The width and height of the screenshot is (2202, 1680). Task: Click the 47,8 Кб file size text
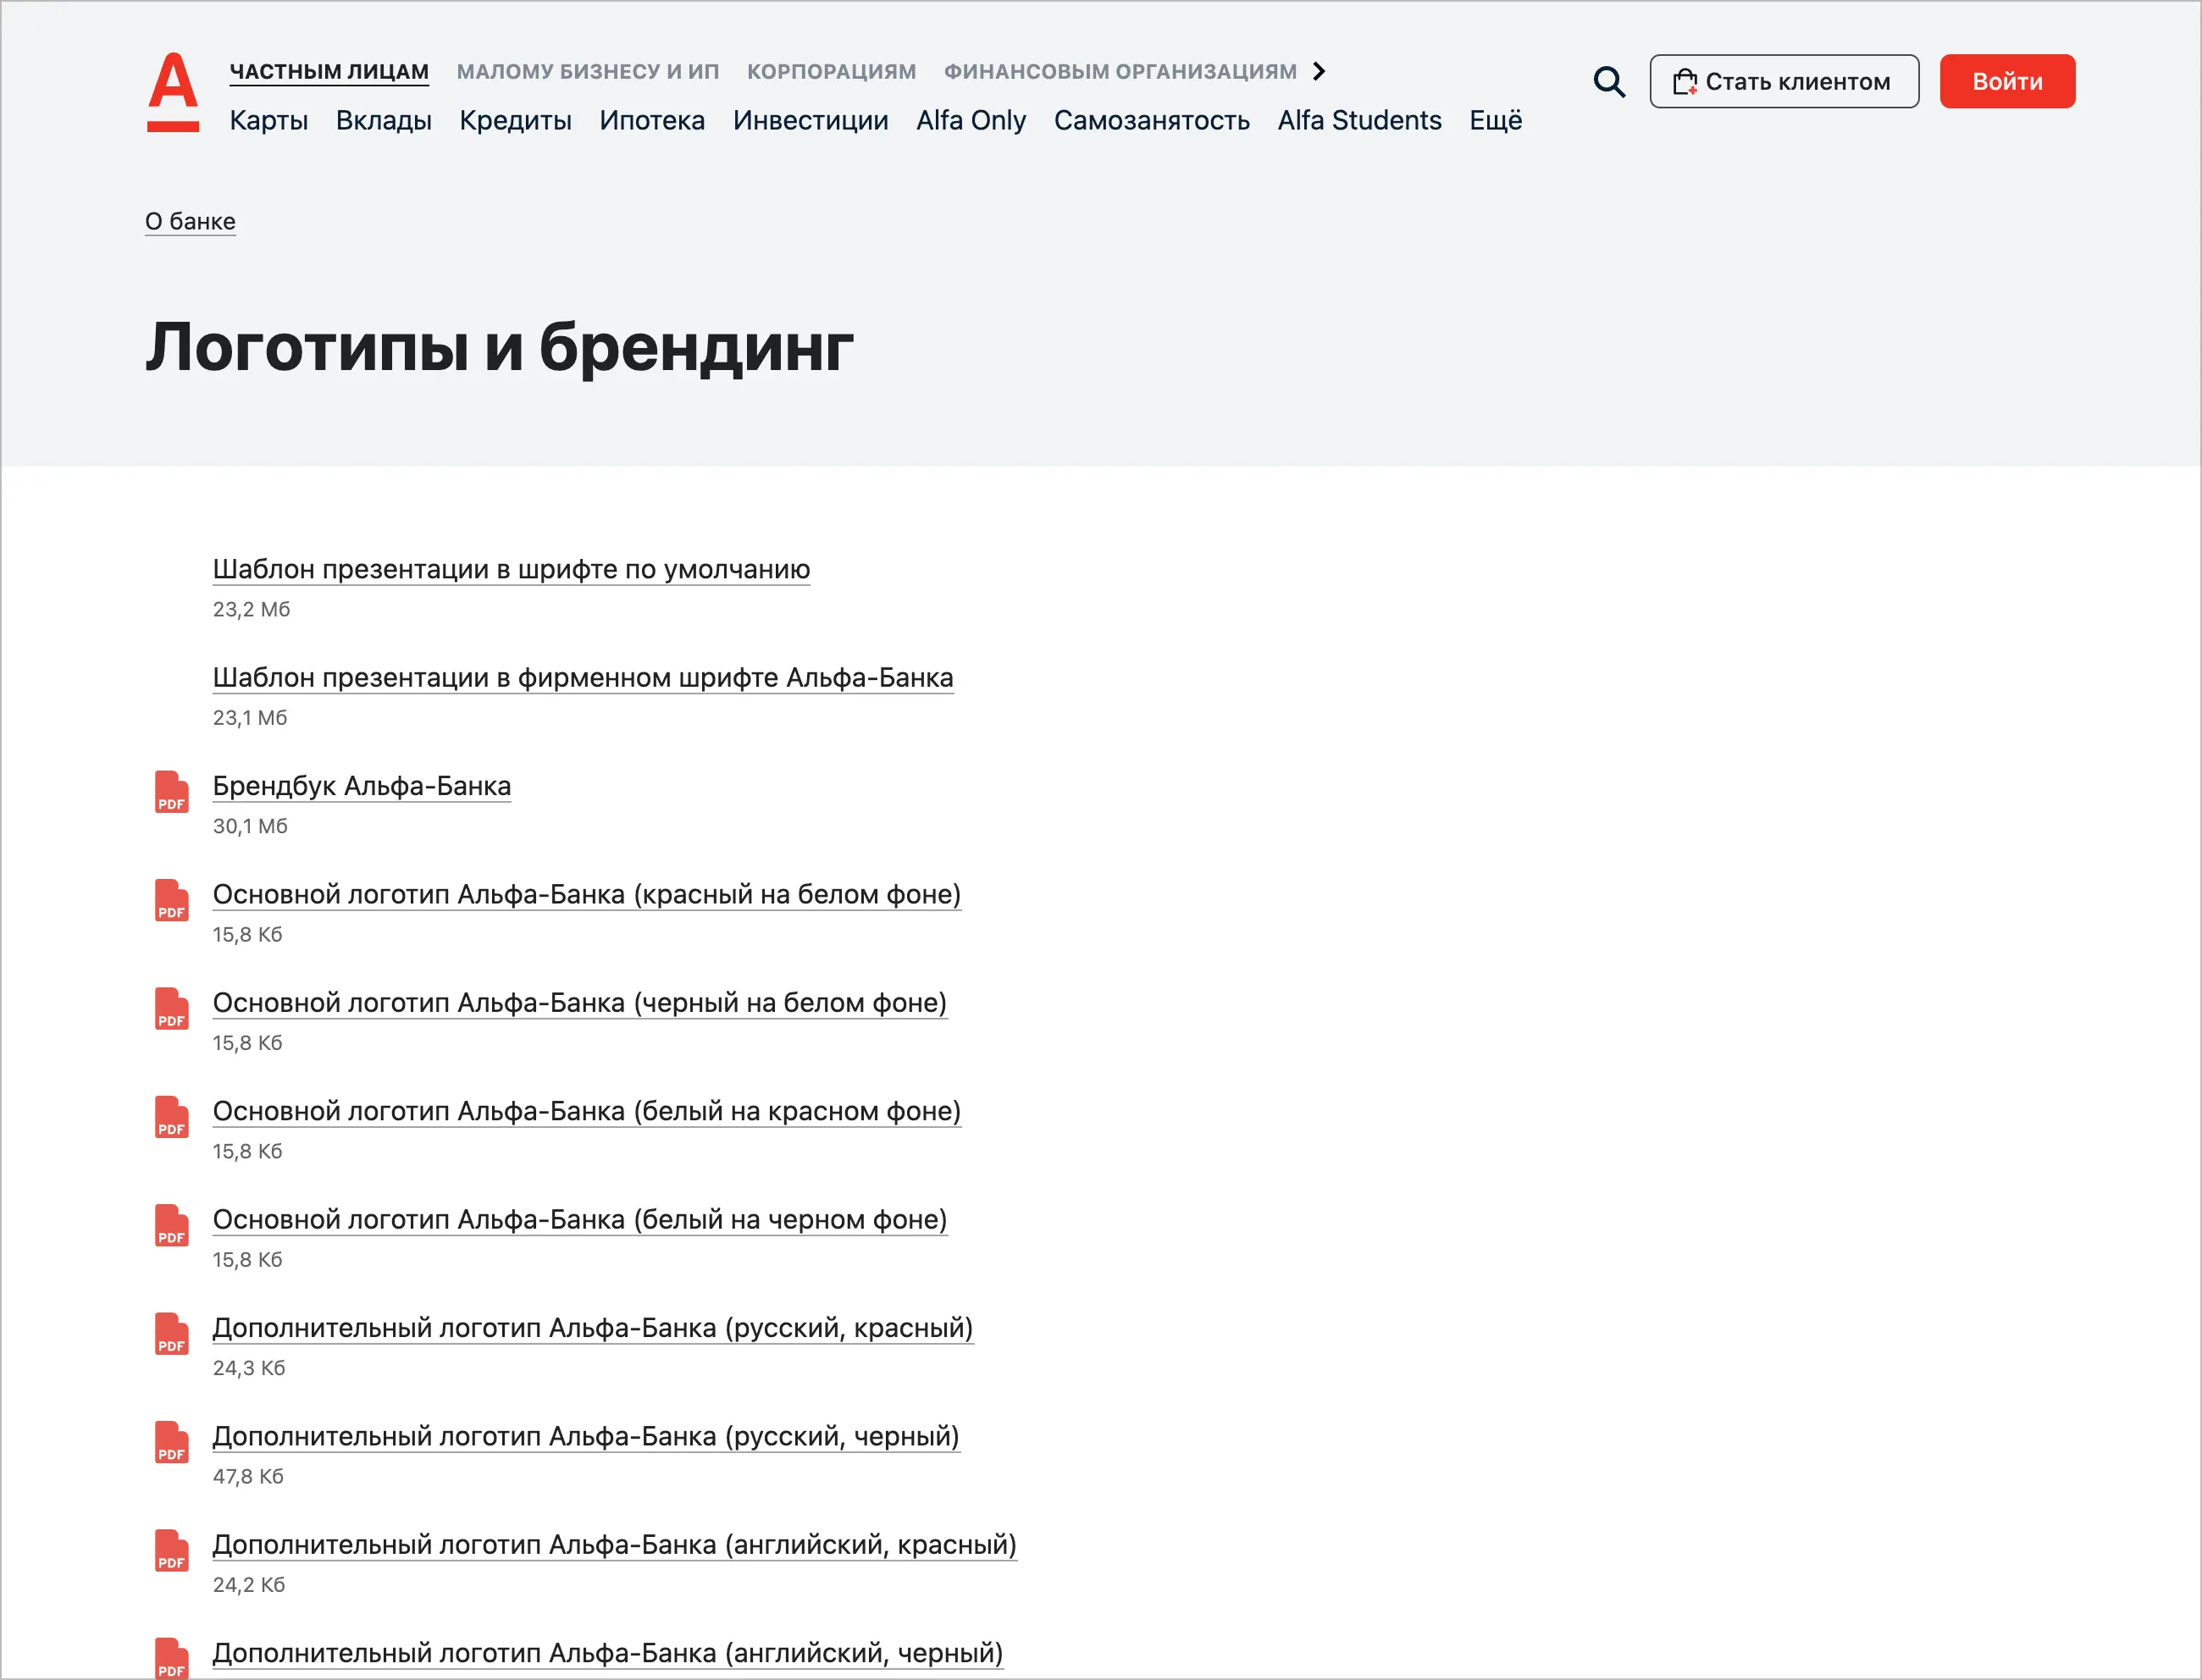pyautogui.click(x=248, y=1476)
